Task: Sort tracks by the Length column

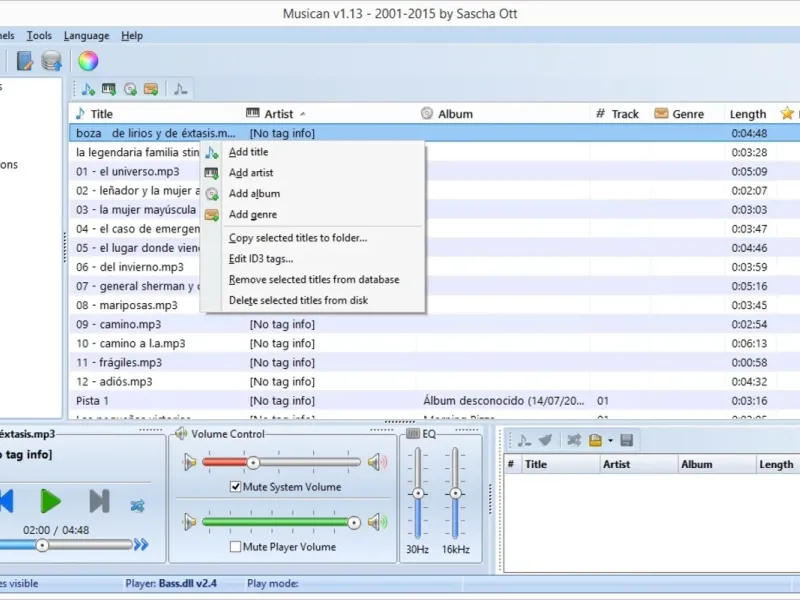Action: coord(747,114)
